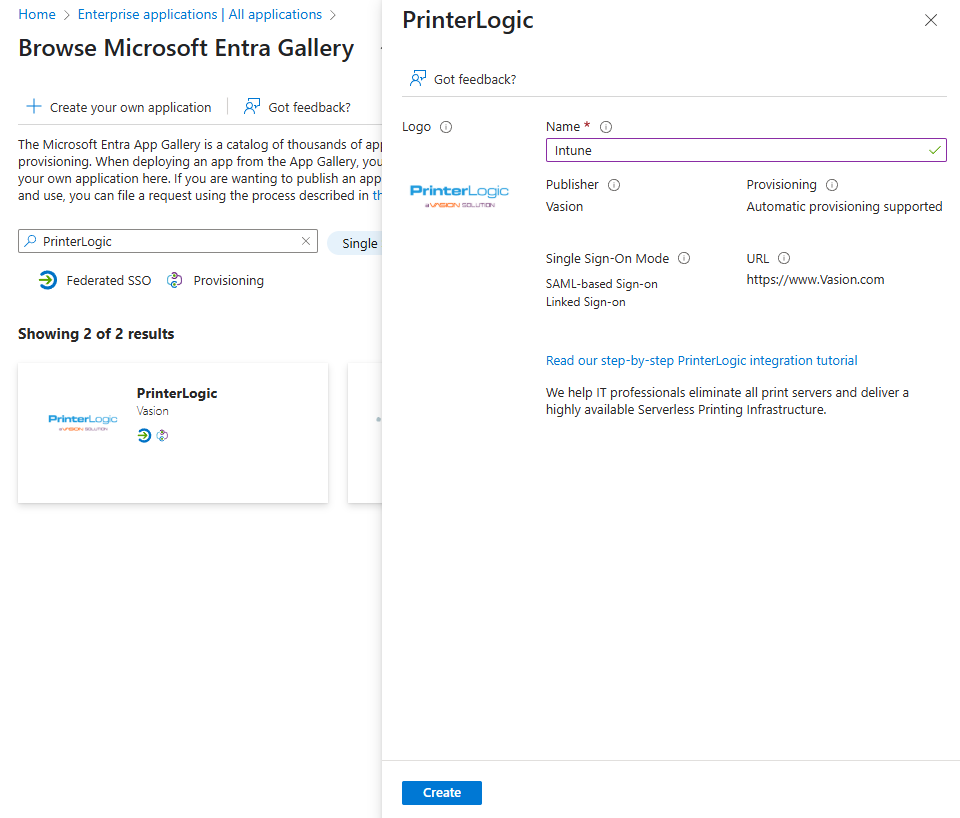Click the Showing 2 of 2 results heading
Viewport: 960px width, 818px height.
point(96,334)
